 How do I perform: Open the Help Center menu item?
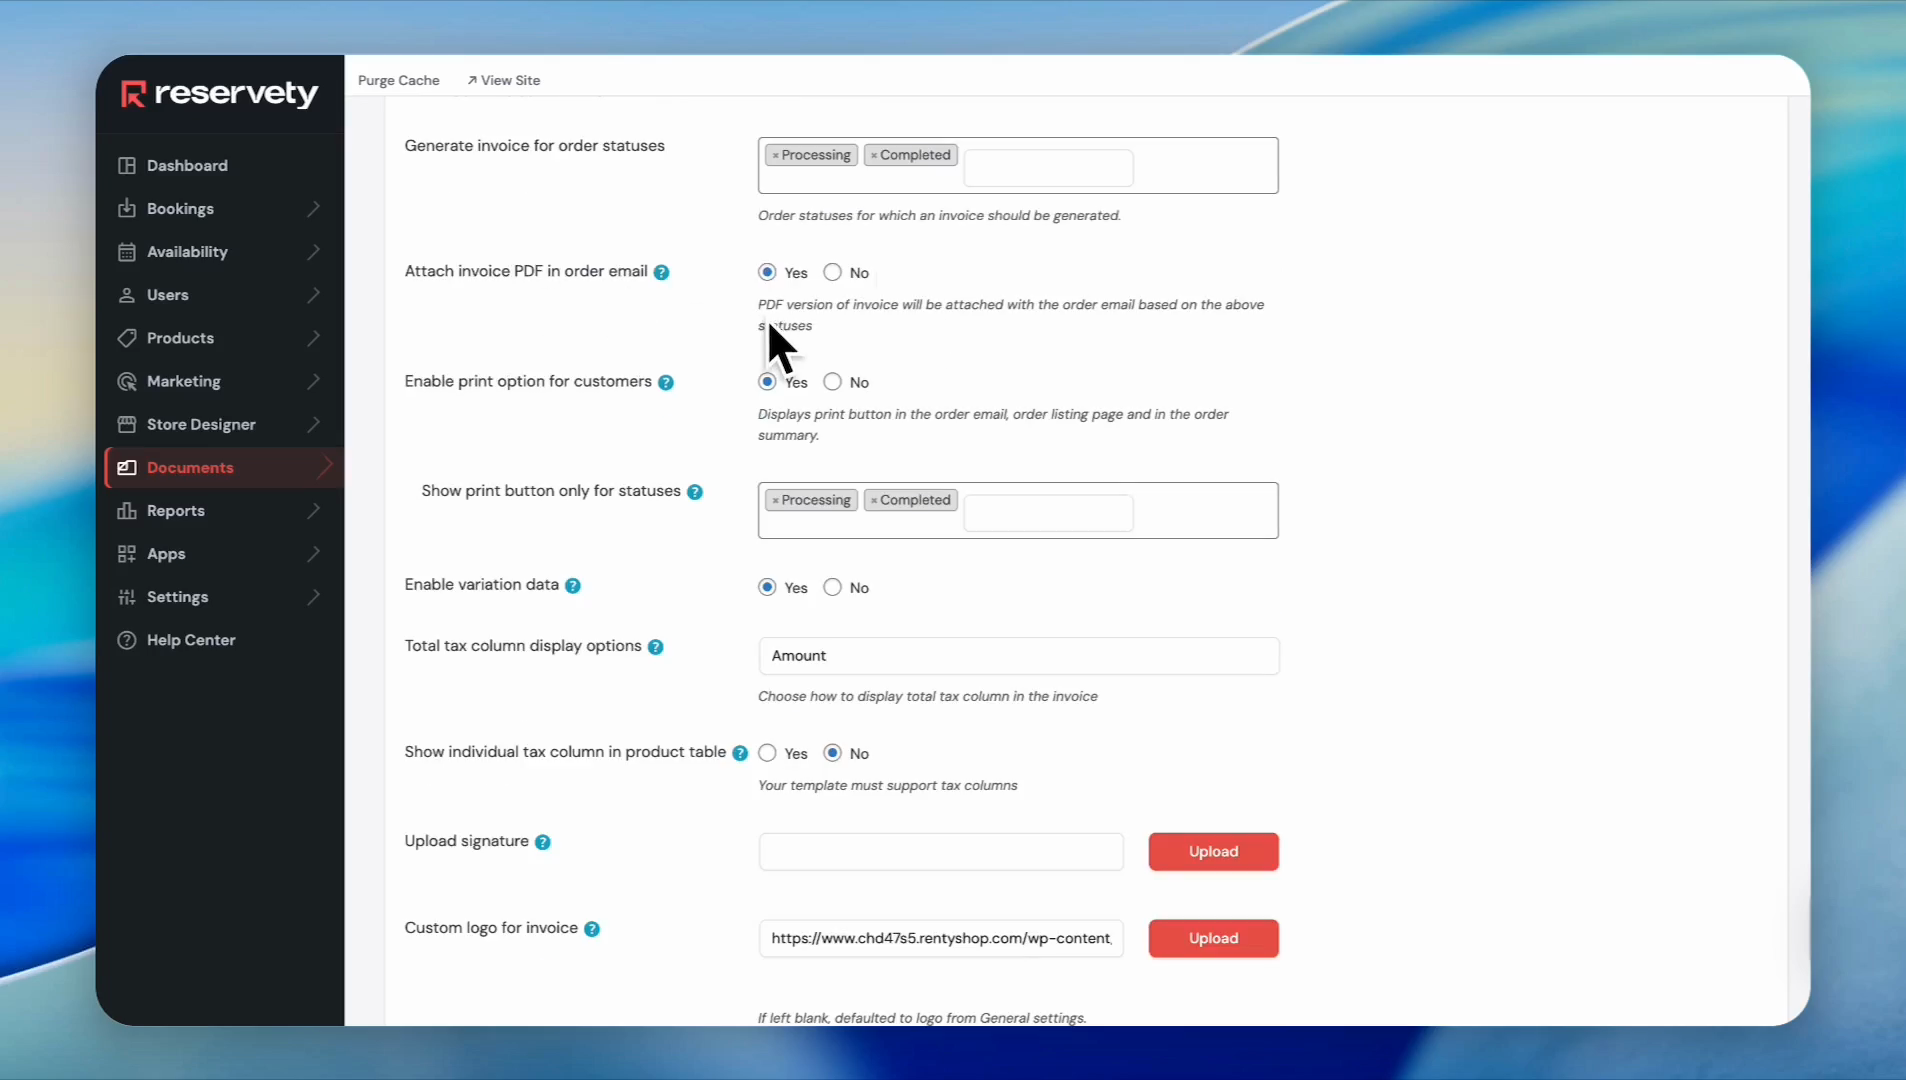tap(191, 640)
